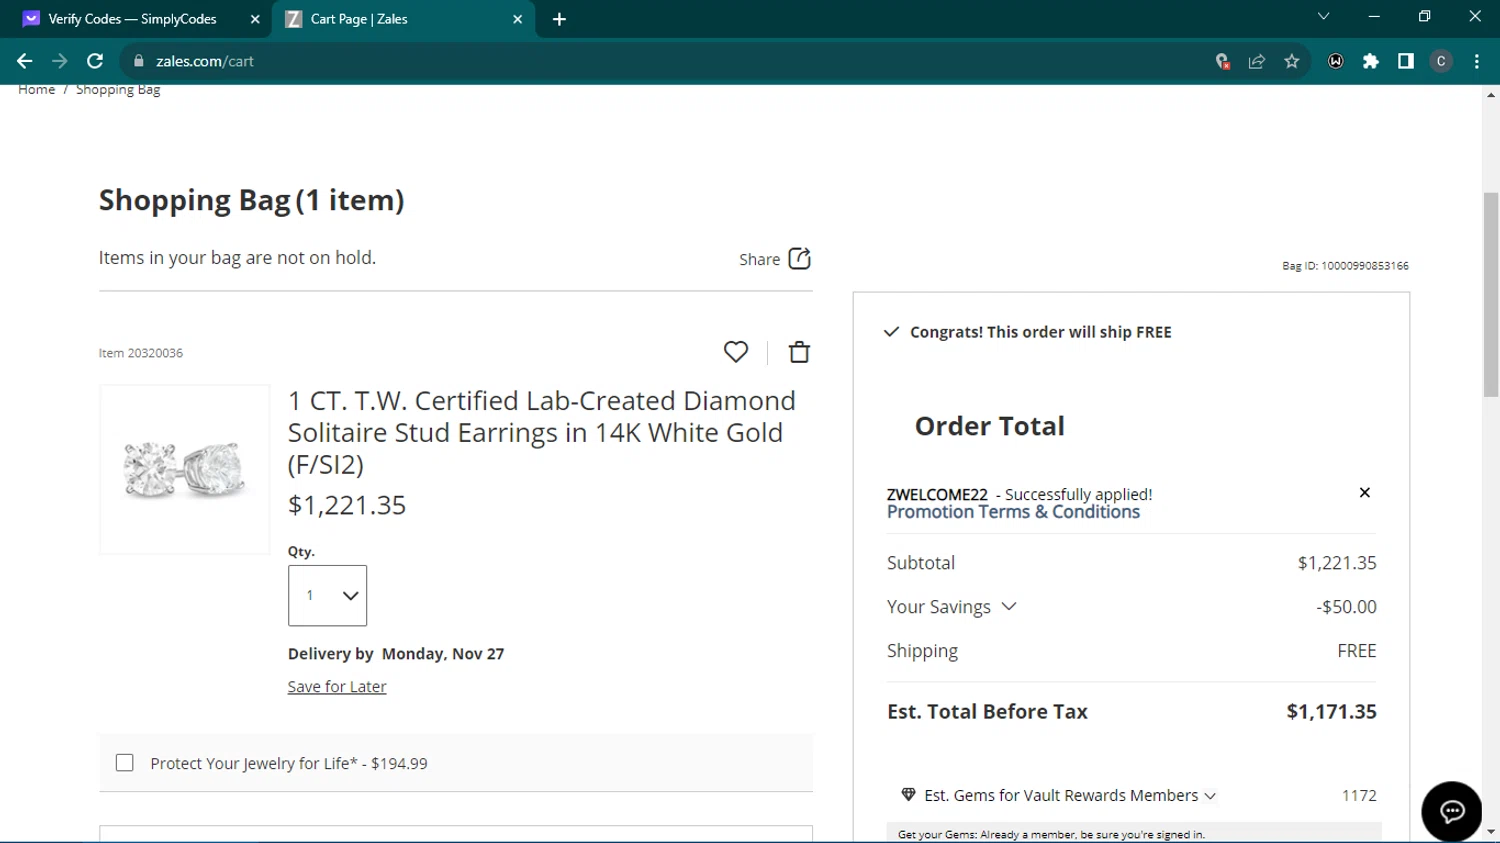Open the tab search chevron
Image resolution: width=1500 pixels, height=843 pixels.
(1323, 17)
